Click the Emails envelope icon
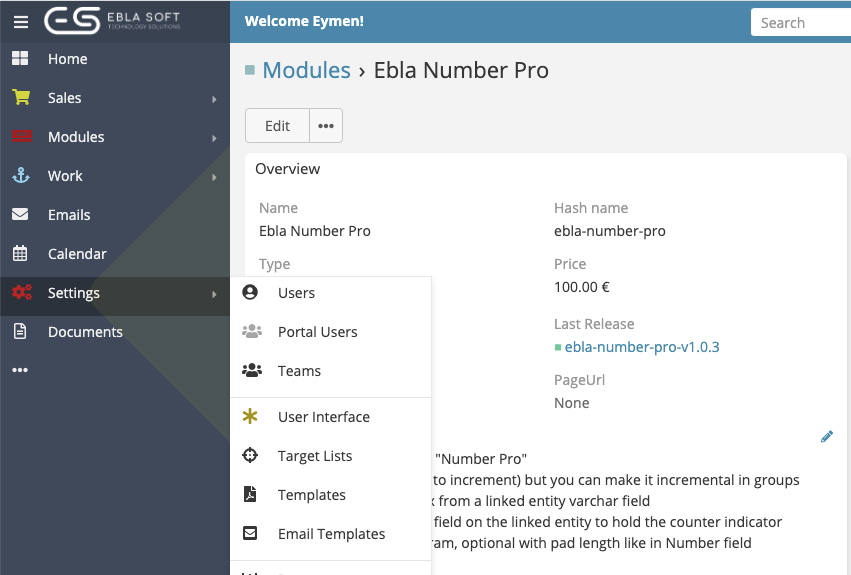851x575 pixels. point(20,215)
